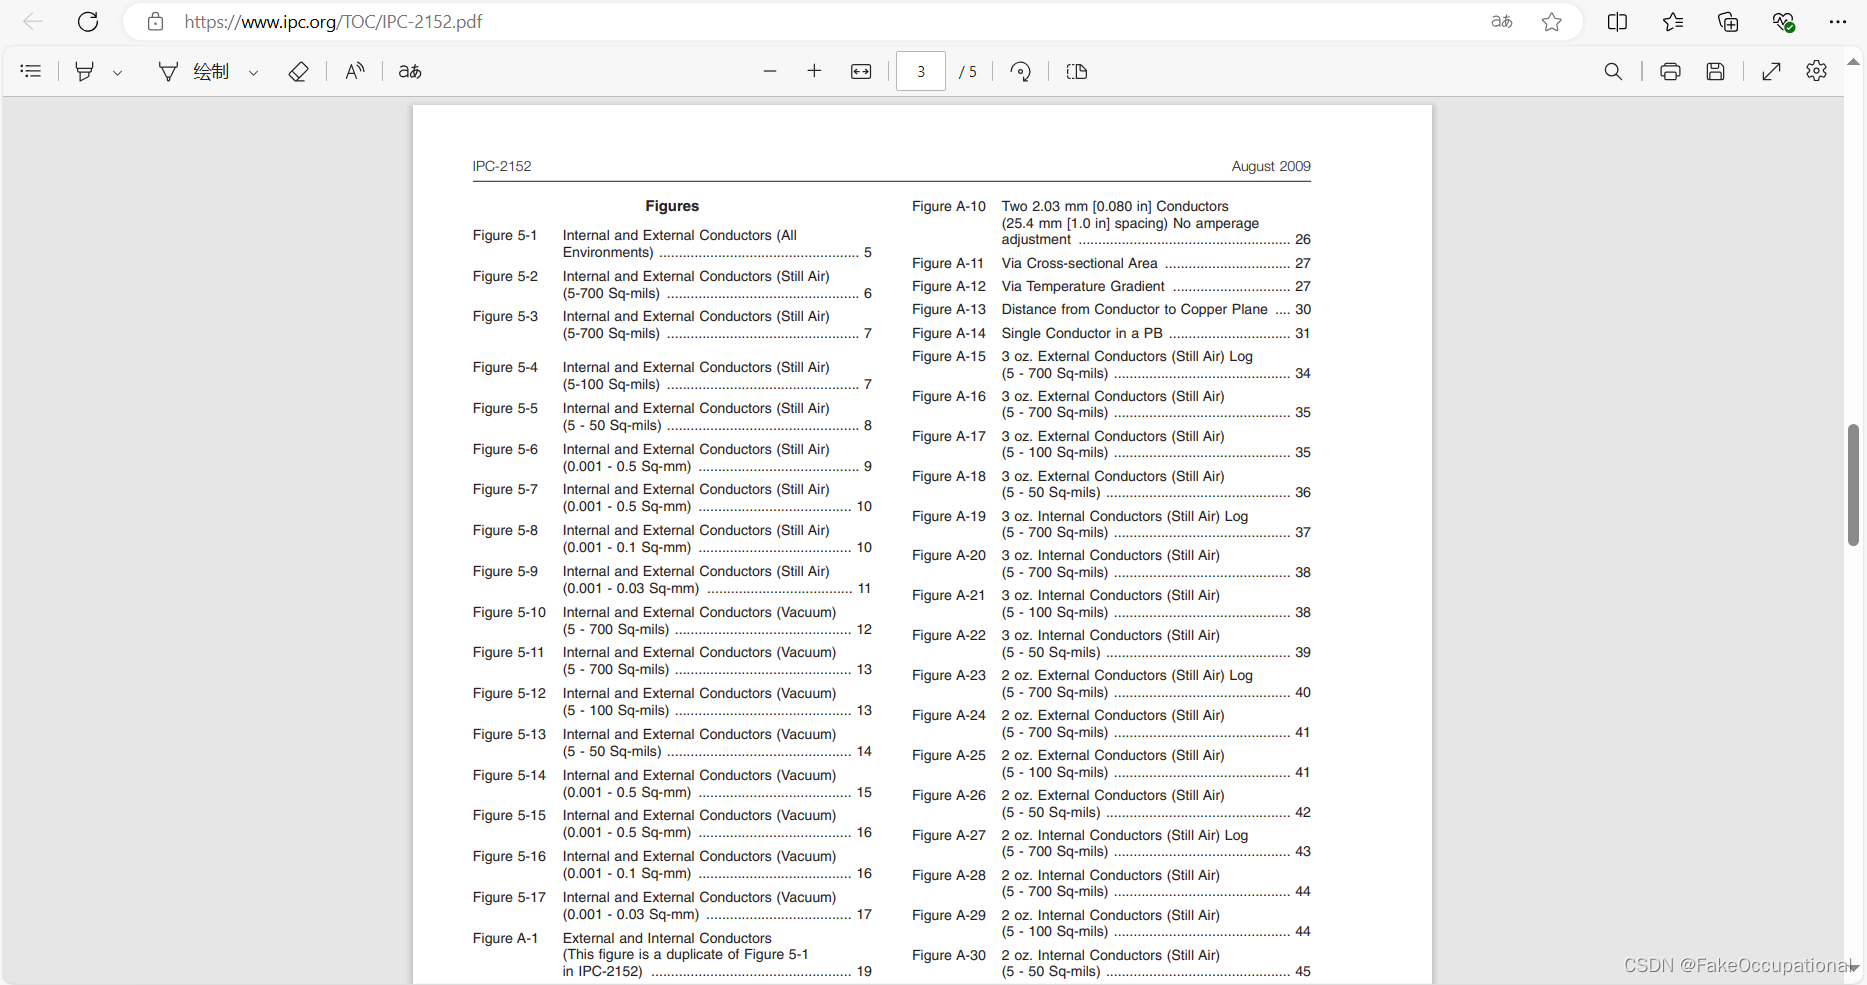Click 'External and Internal Conductors' text

coord(667,938)
